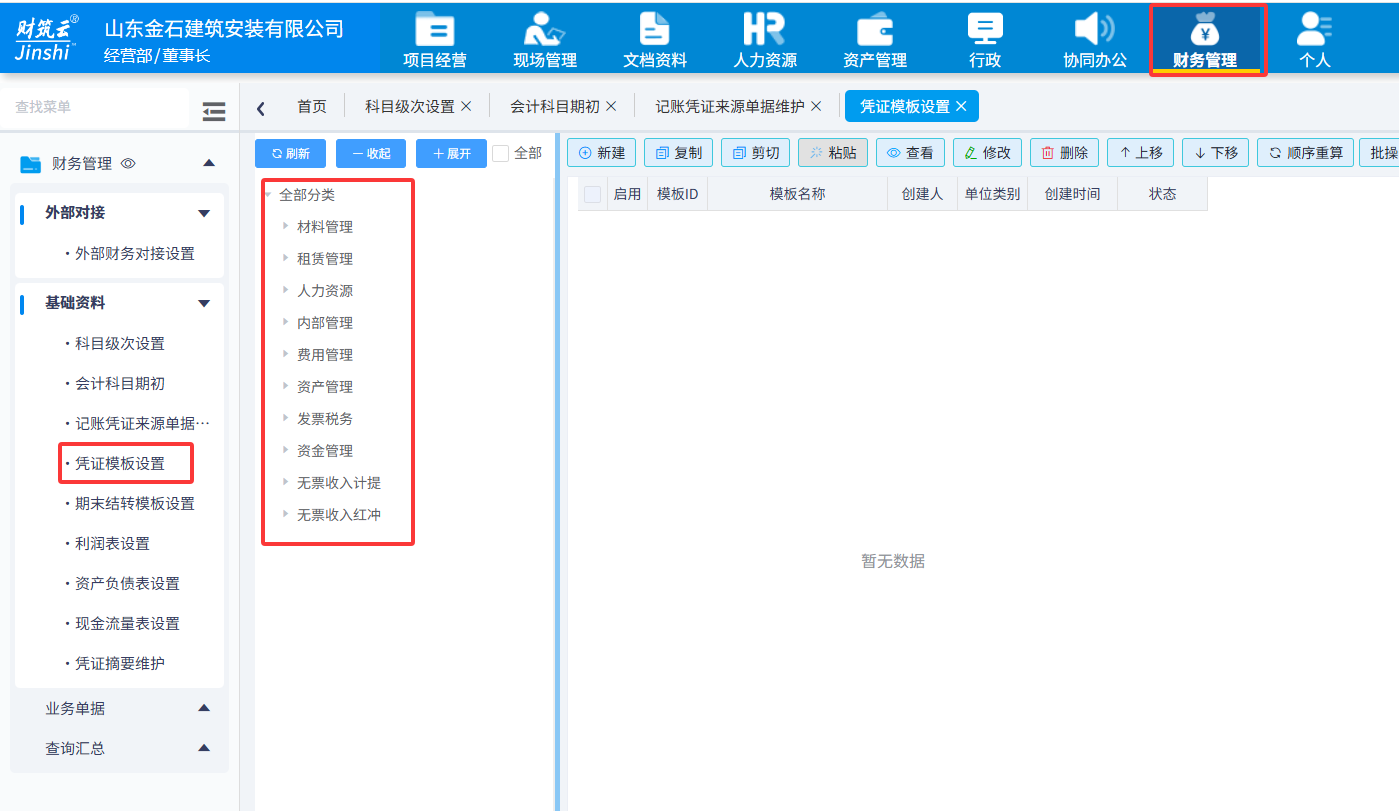Image resolution: width=1399 pixels, height=811 pixels.
Task: Open 利润表设置 in sidebar
Action: (x=113, y=544)
